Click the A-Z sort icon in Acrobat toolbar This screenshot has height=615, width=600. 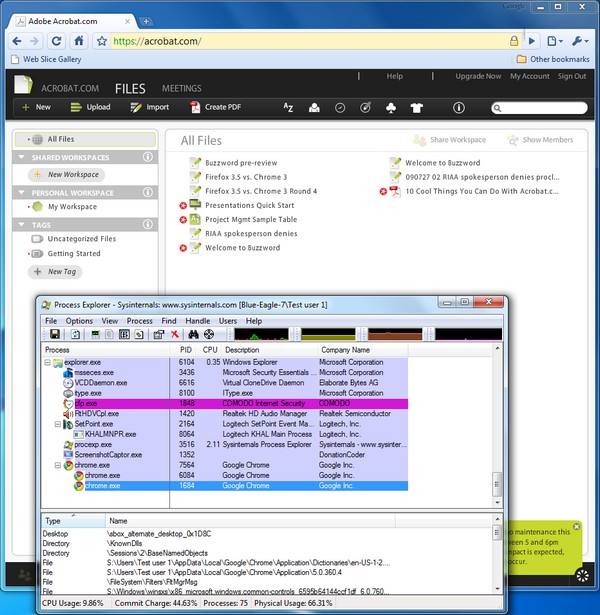click(x=288, y=107)
